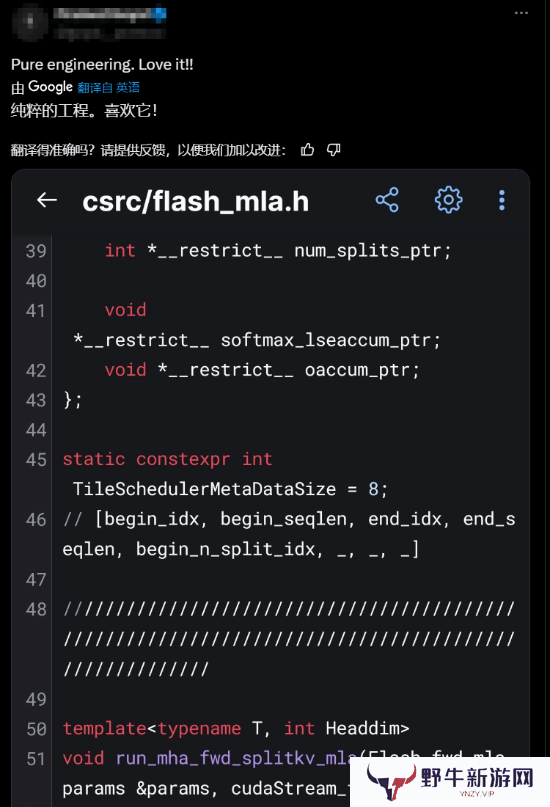
Task: Click the '翻译自 英语' translation link
Action: (x=109, y=87)
